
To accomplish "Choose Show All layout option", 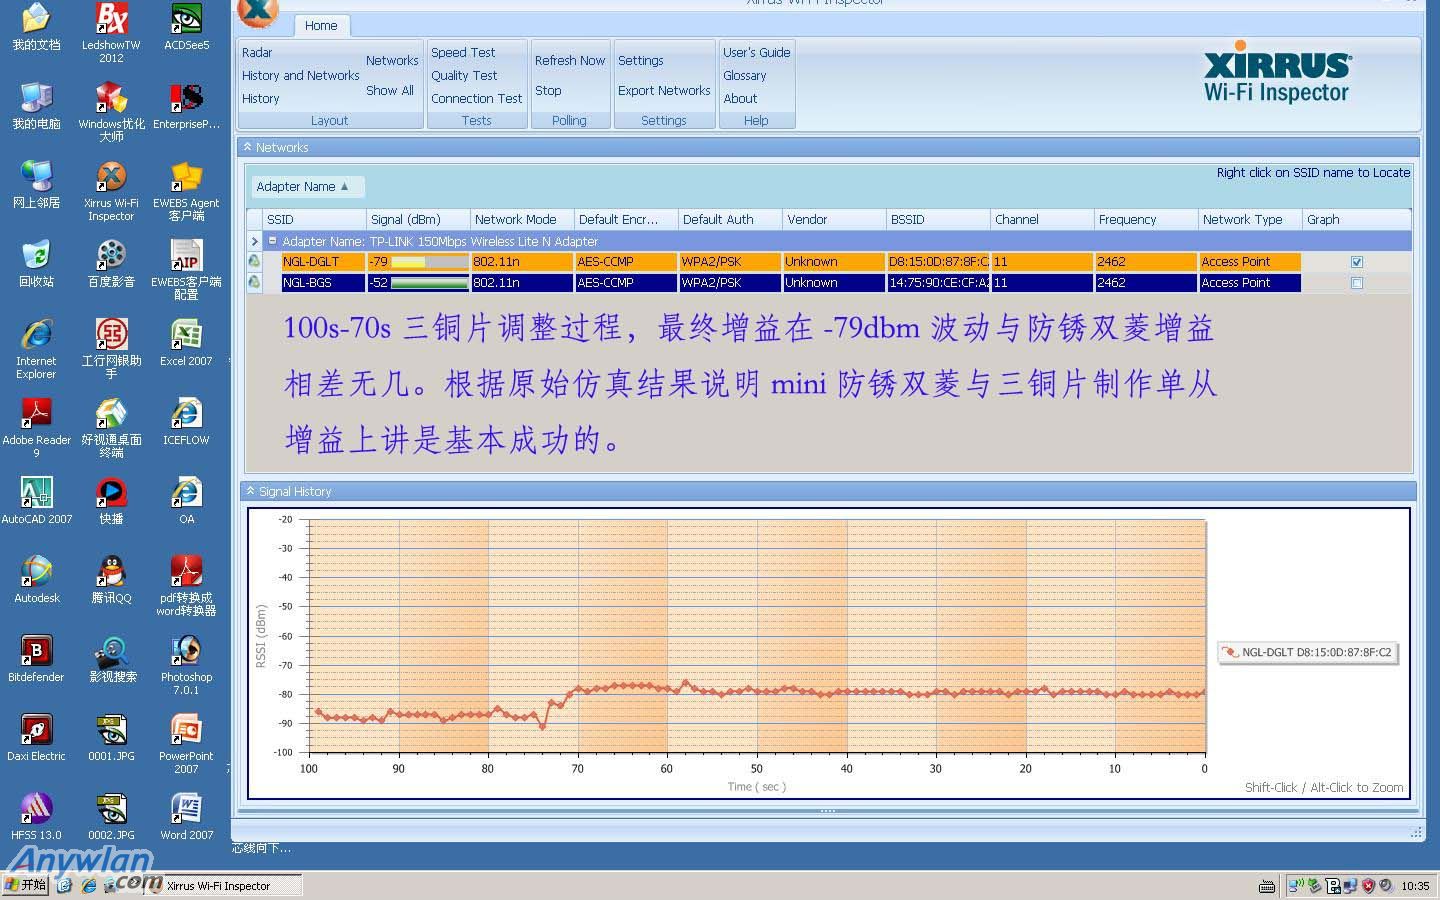I will point(389,90).
